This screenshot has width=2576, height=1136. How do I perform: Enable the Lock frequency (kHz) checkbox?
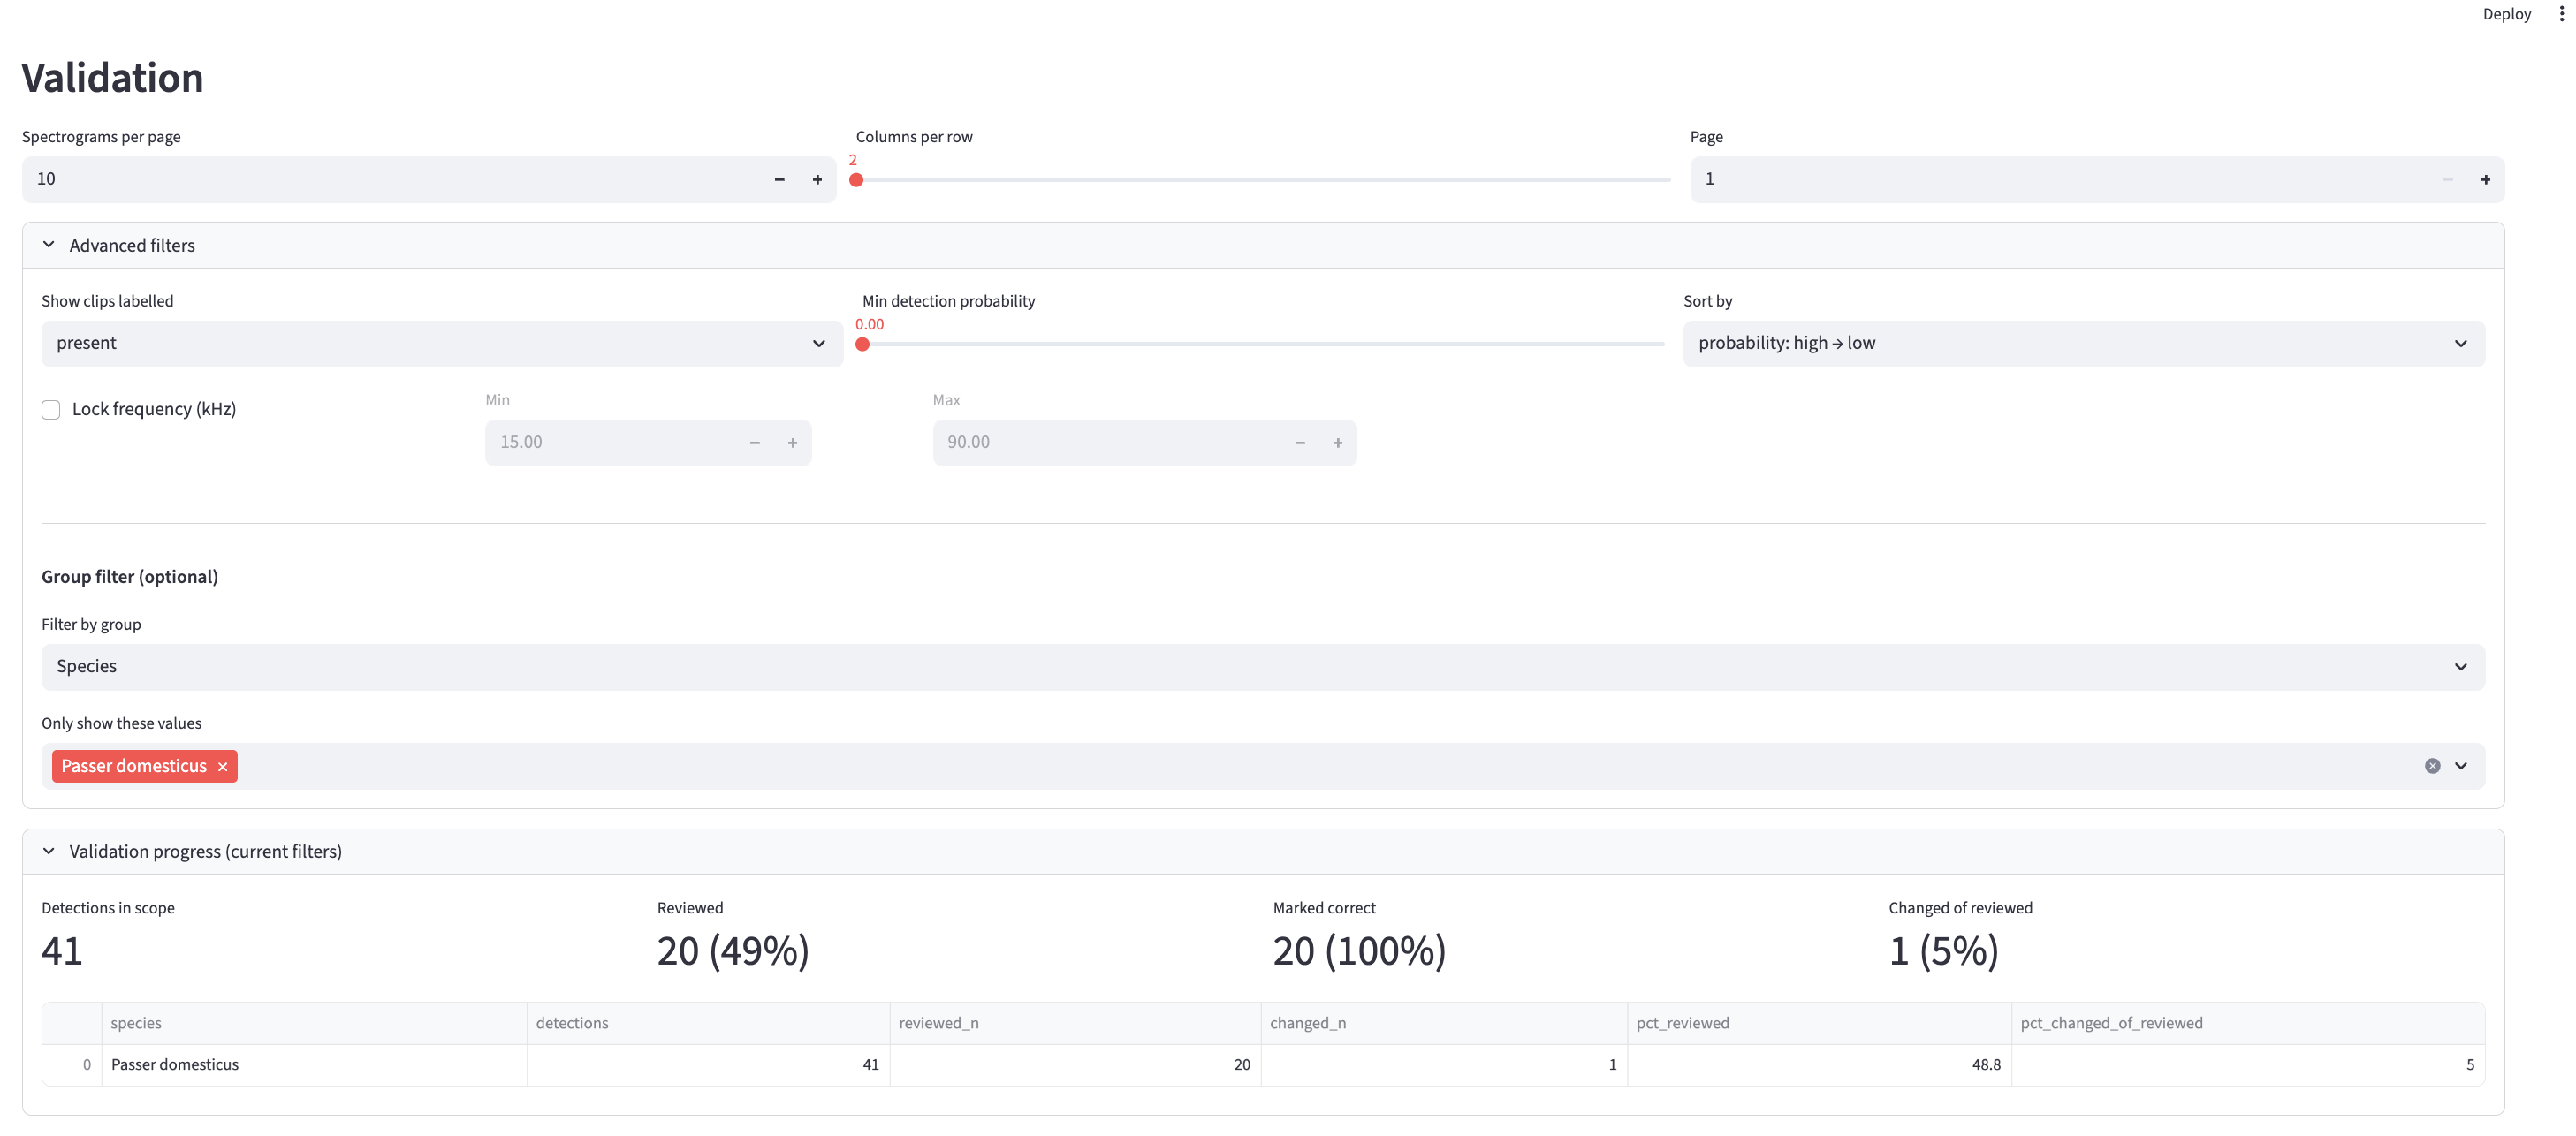pos(51,409)
